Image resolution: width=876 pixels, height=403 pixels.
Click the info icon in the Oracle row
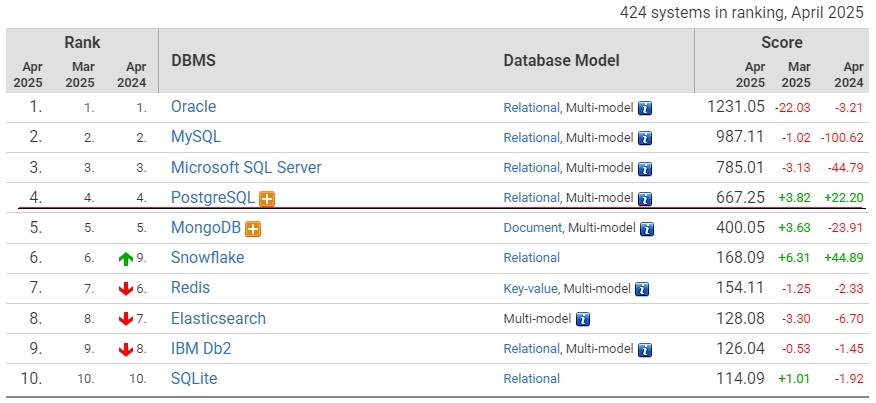pos(645,108)
